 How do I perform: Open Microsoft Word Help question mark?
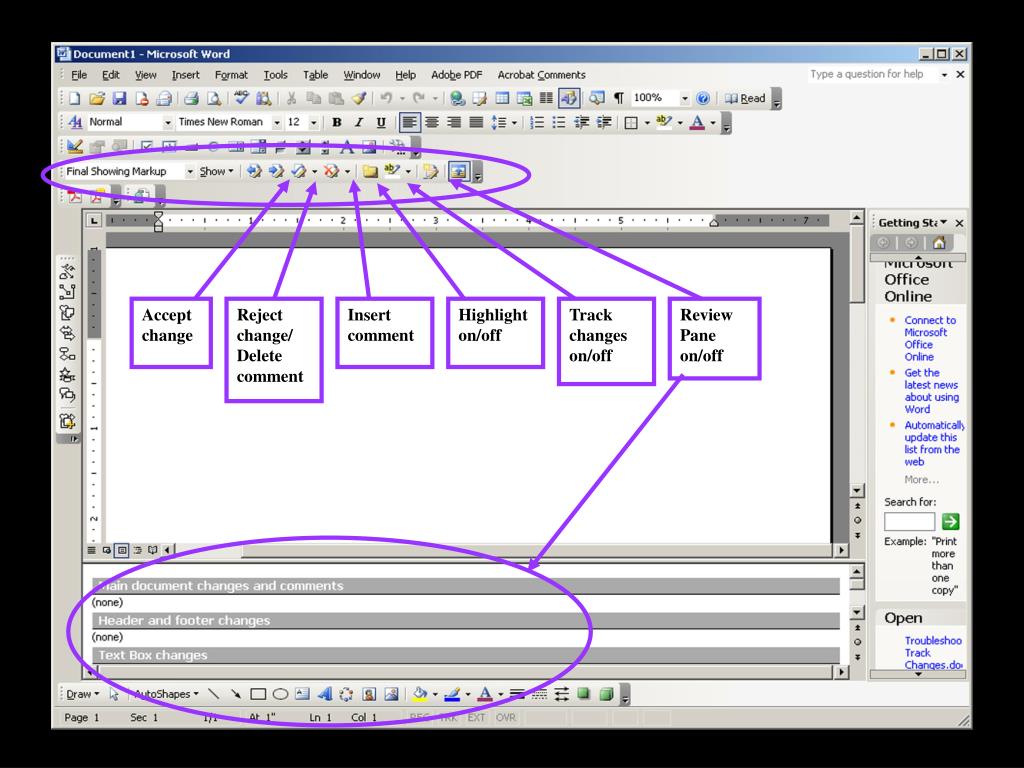point(703,99)
